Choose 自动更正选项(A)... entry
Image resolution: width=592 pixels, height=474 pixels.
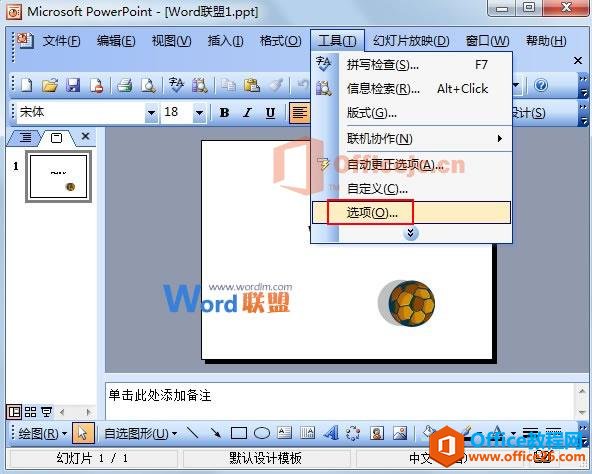(x=411, y=165)
